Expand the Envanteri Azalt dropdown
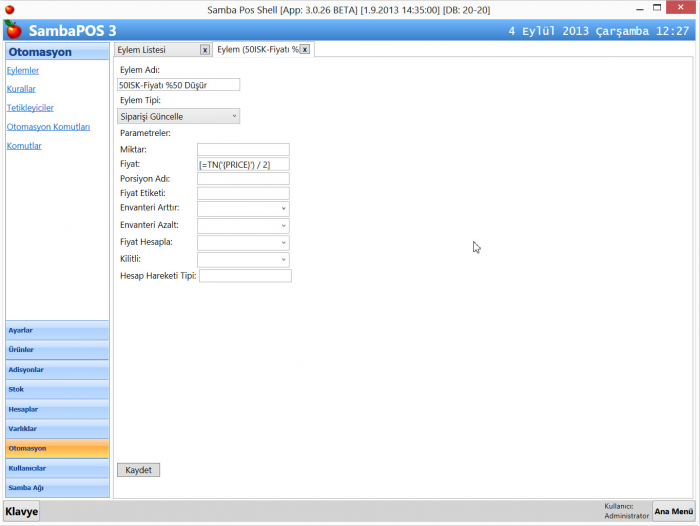The image size is (700, 526). pos(243,225)
